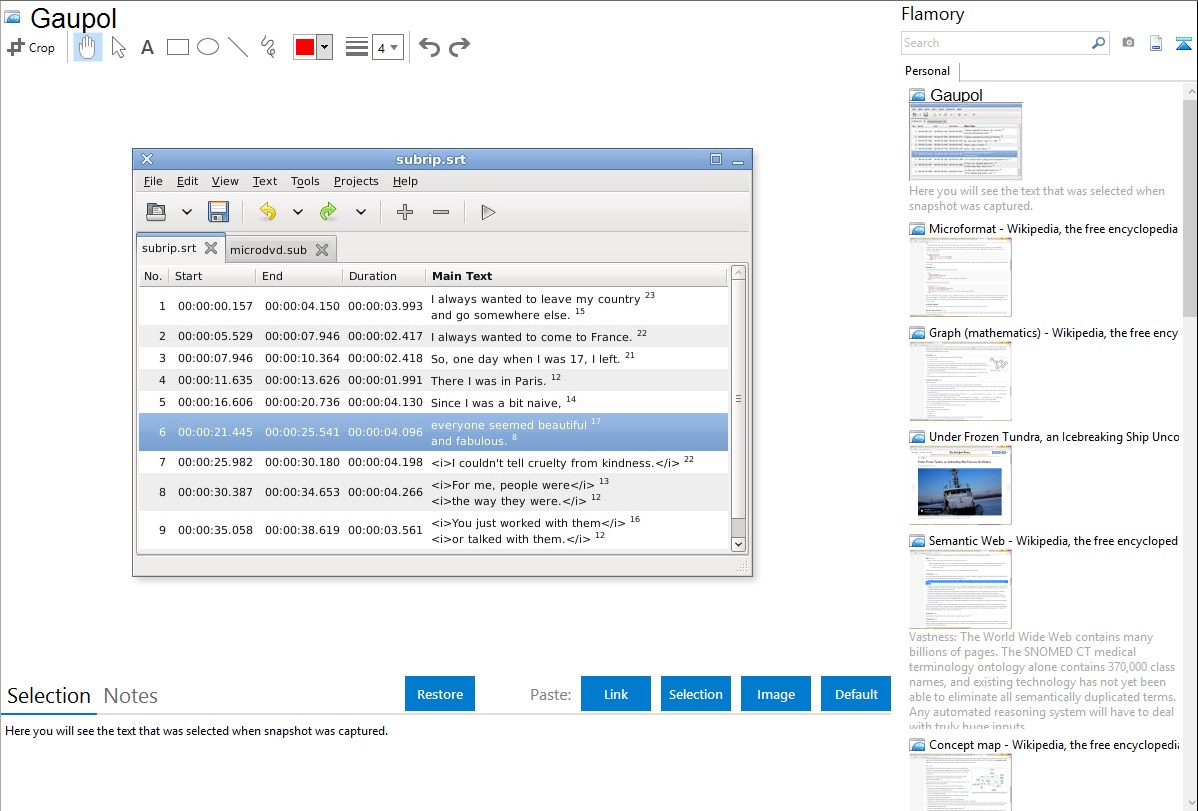Click the Gaupol open file icon

(x=156, y=212)
